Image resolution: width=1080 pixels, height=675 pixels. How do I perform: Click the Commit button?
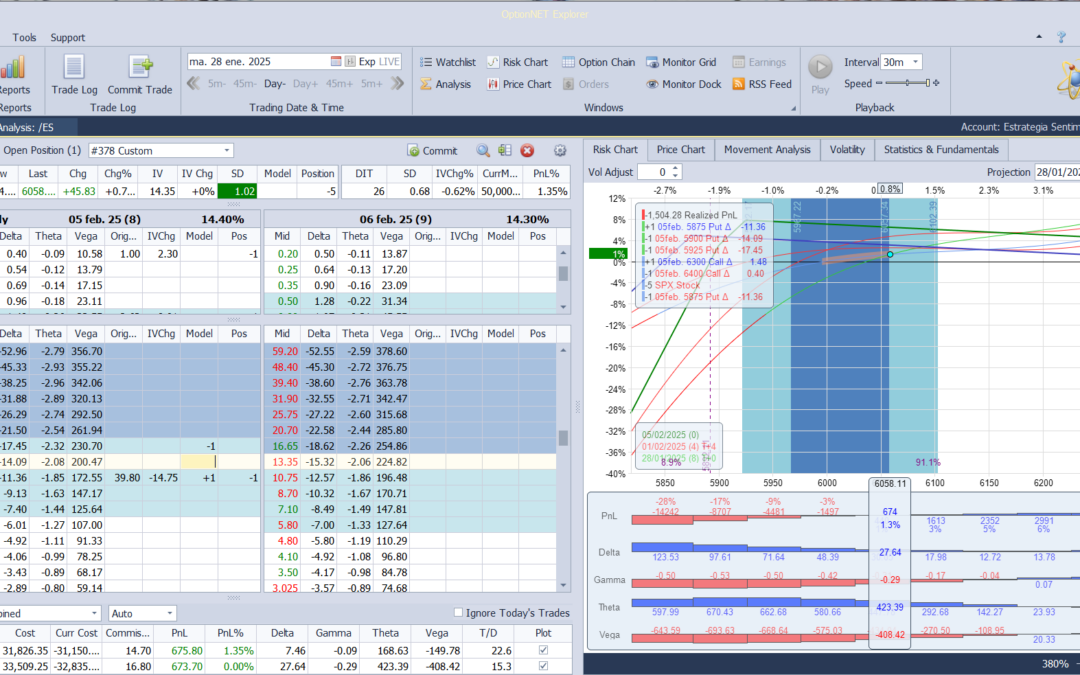pyautogui.click(x=432, y=151)
